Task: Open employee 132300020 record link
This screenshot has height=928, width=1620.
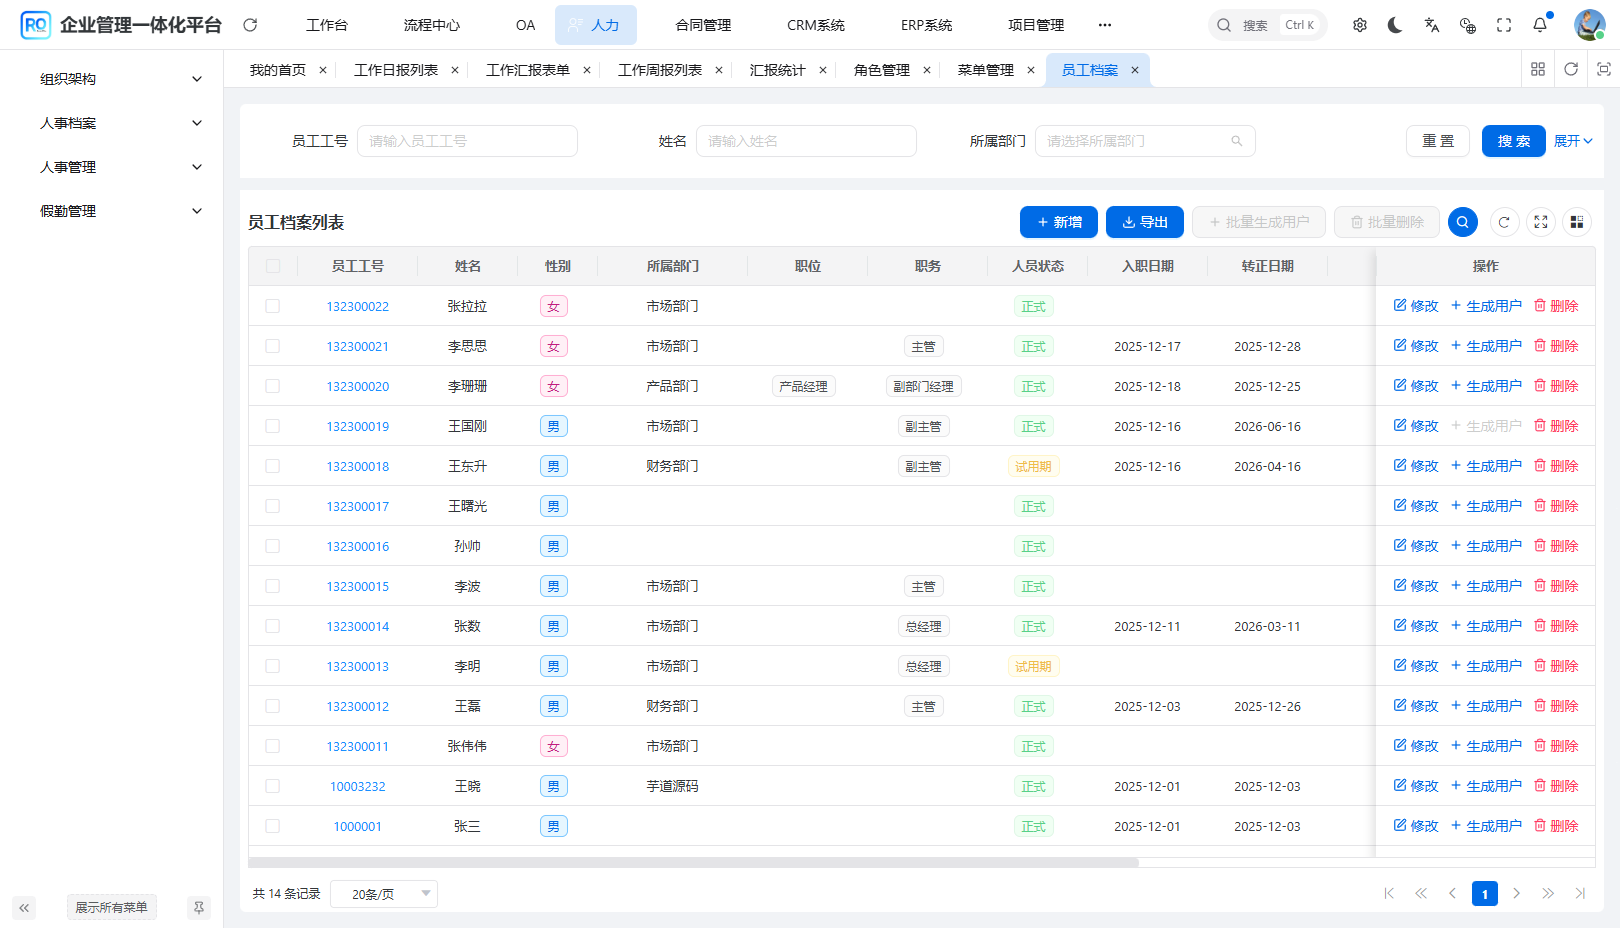Action: click(358, 386)
